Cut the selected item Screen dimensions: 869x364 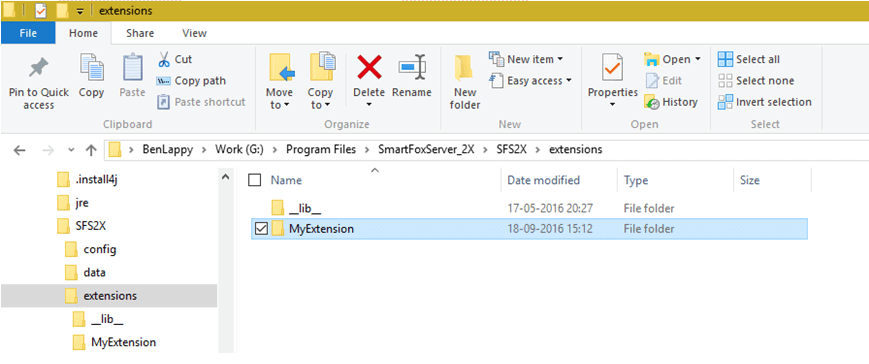[x=175, y=59]
